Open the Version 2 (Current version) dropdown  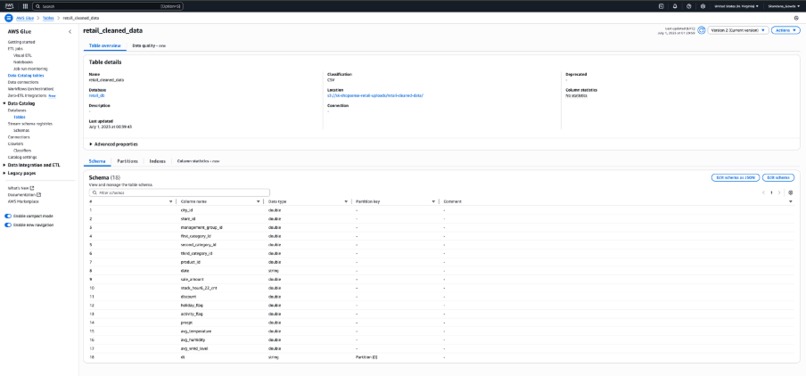point(738,30)
